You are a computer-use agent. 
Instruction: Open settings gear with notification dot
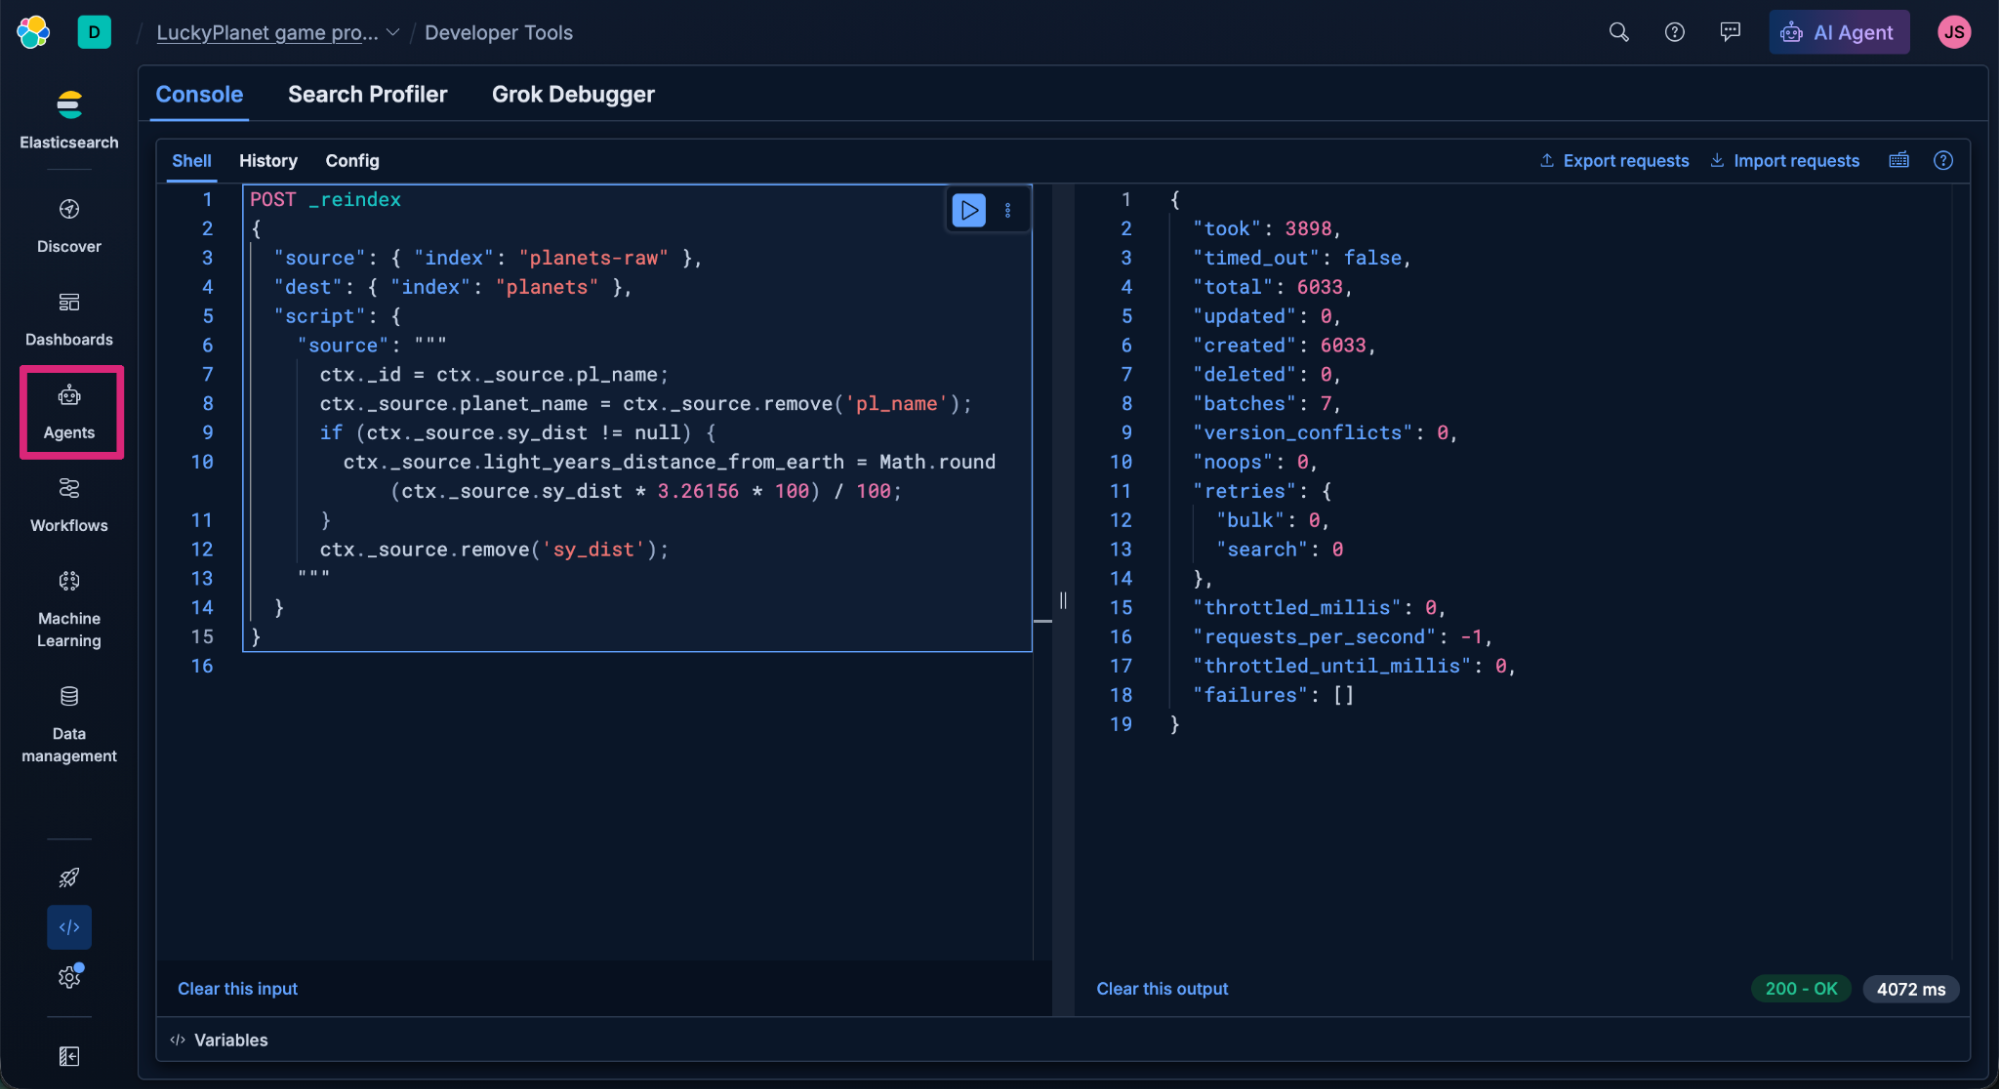click(69, 976)
